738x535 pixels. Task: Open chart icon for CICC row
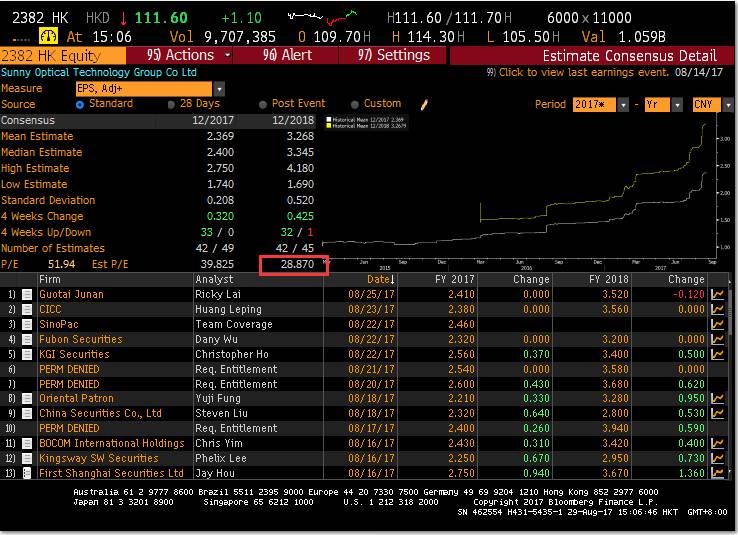[x=717, y=310]
